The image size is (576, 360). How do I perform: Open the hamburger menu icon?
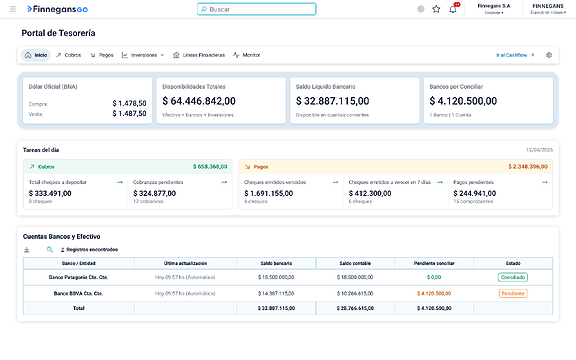click(13, 9)
